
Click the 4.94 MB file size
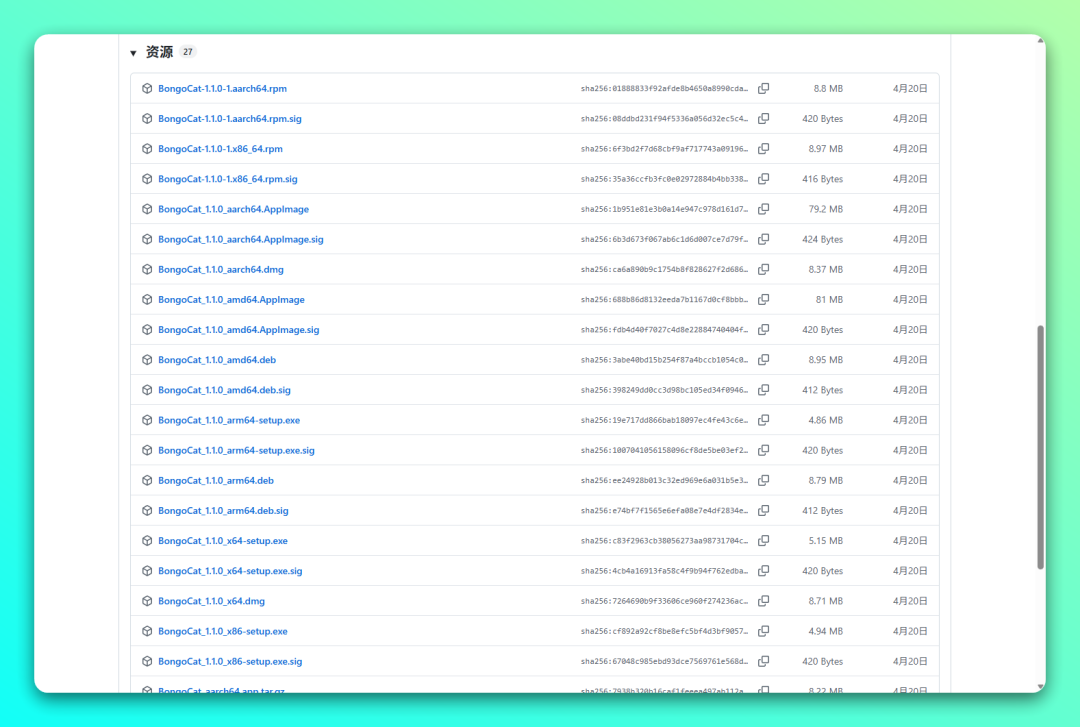826,631
